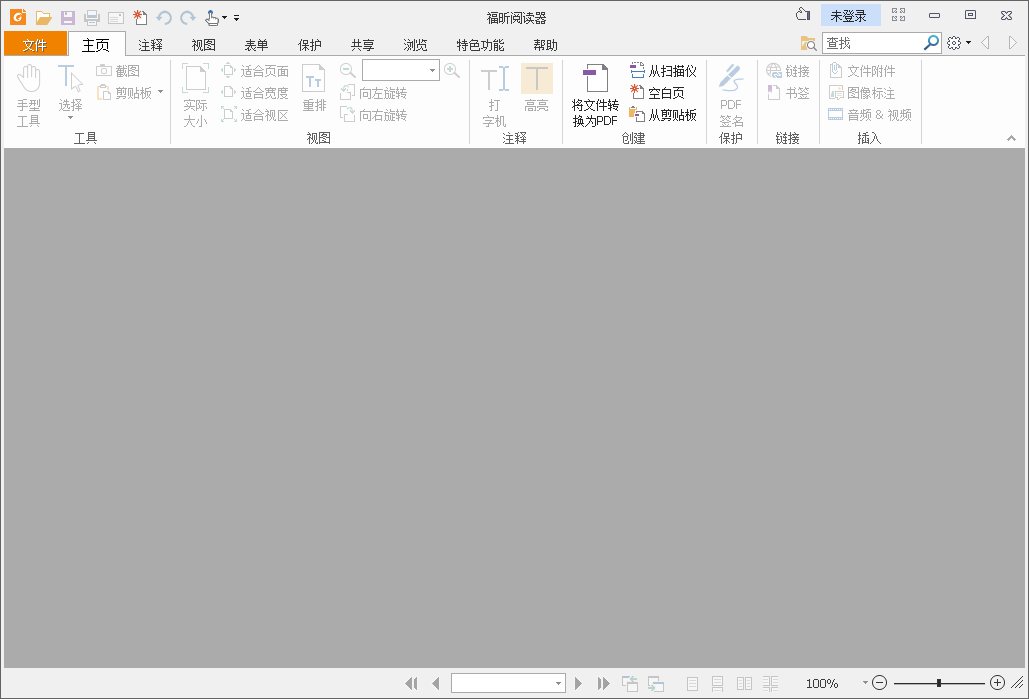Click 向左旋转 rotate left
The image size is (1029, 699).
[x=374, y=93]
